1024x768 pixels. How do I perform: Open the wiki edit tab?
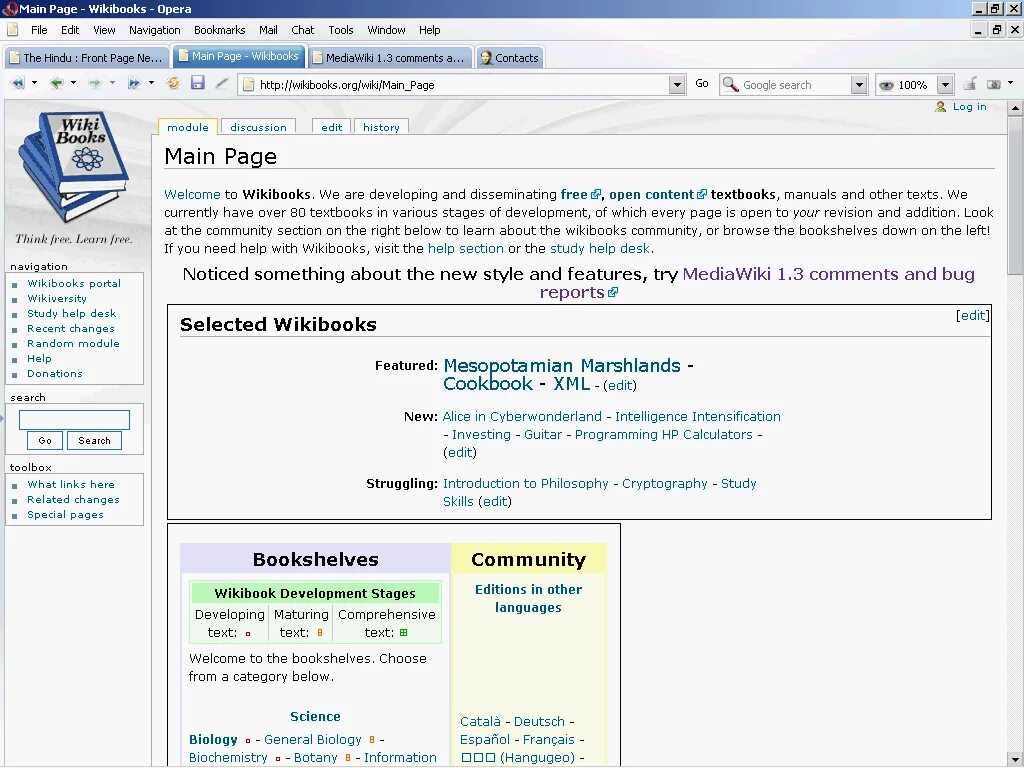pyautogui.click(x=332, y=127)
